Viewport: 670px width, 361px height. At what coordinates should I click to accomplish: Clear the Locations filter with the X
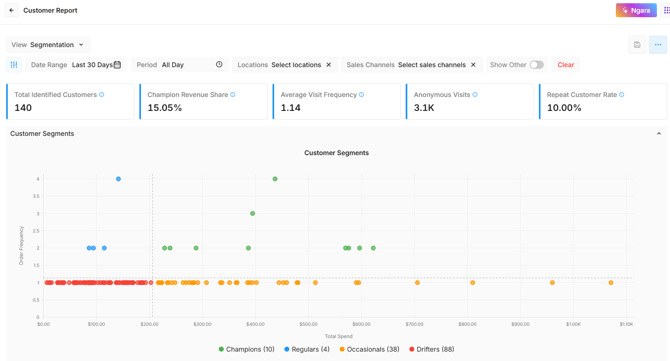click(x=329, y=65)
